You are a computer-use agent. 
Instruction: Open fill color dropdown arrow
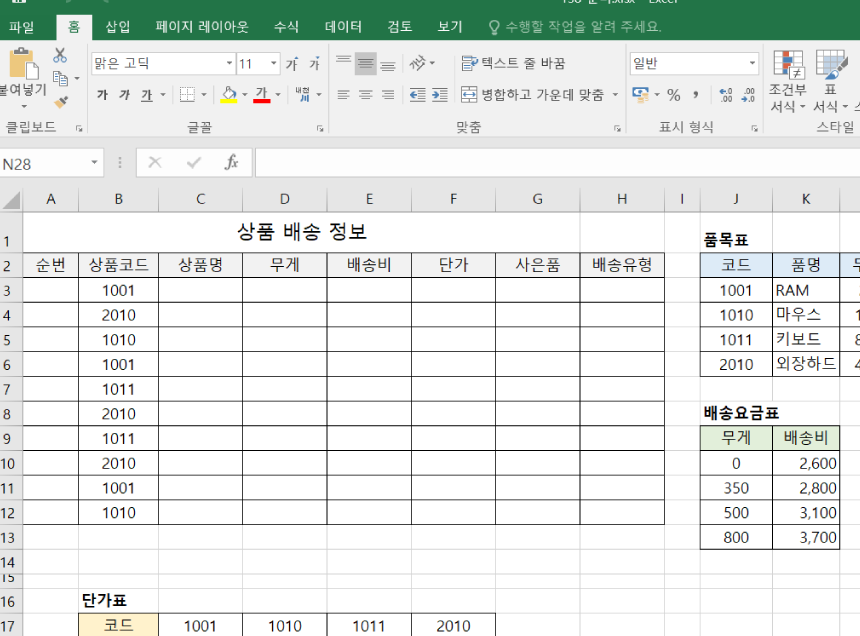245,95
